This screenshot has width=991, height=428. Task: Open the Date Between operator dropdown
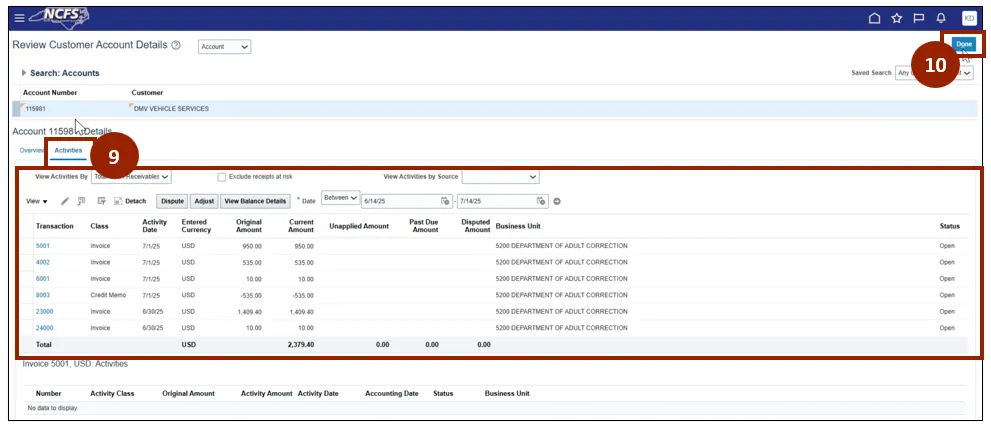(x=340, y=198)
